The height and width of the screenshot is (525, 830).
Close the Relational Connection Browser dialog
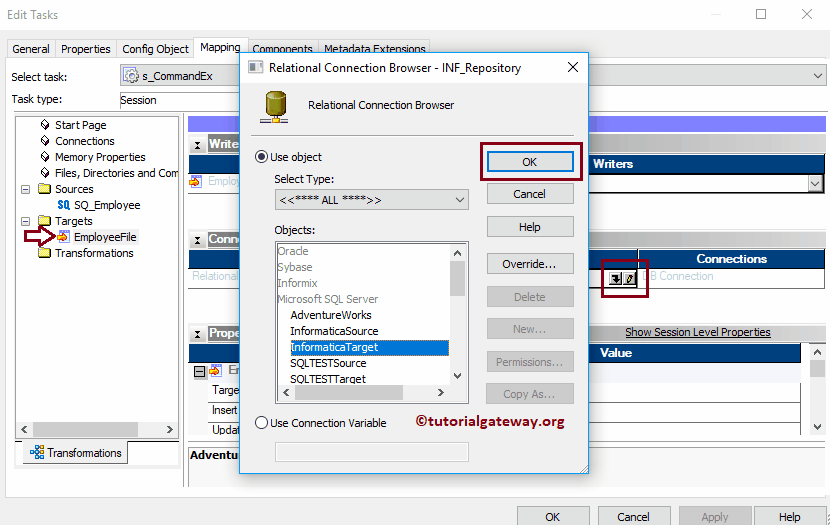[573, 67]
